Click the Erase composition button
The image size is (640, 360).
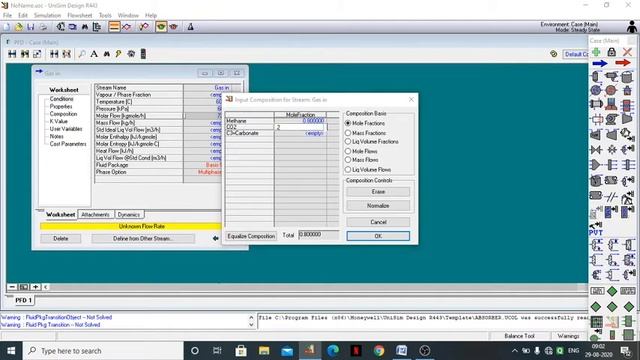(x=378, y=191)
